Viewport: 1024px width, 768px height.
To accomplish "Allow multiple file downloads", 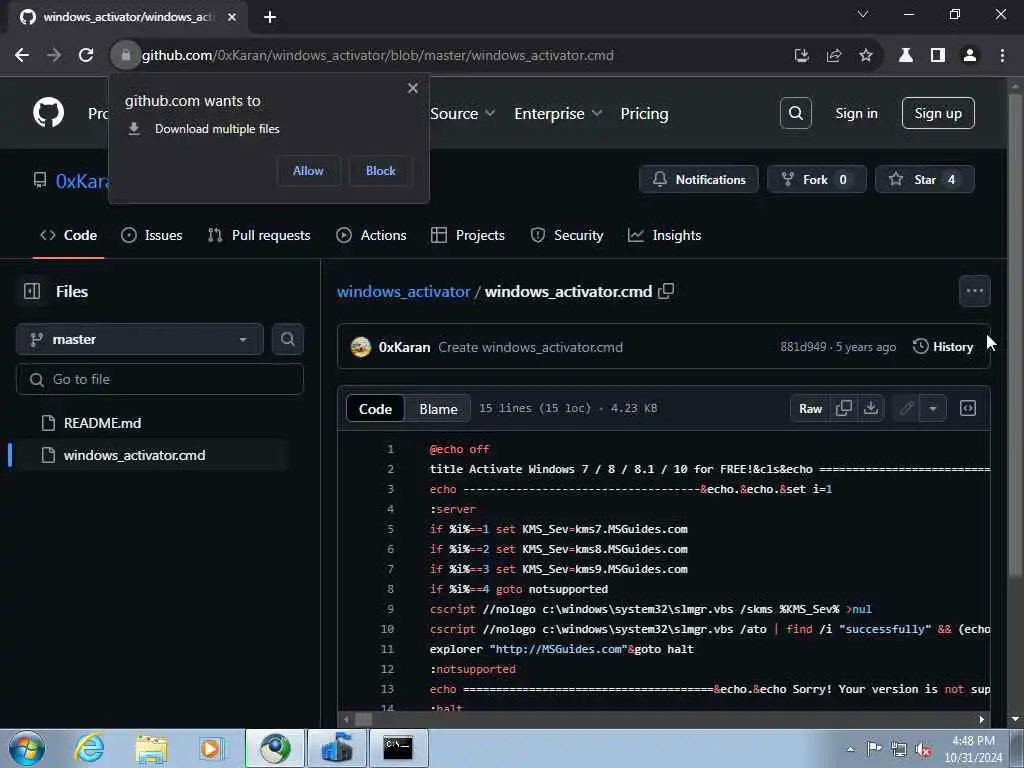I will point(308,170).
